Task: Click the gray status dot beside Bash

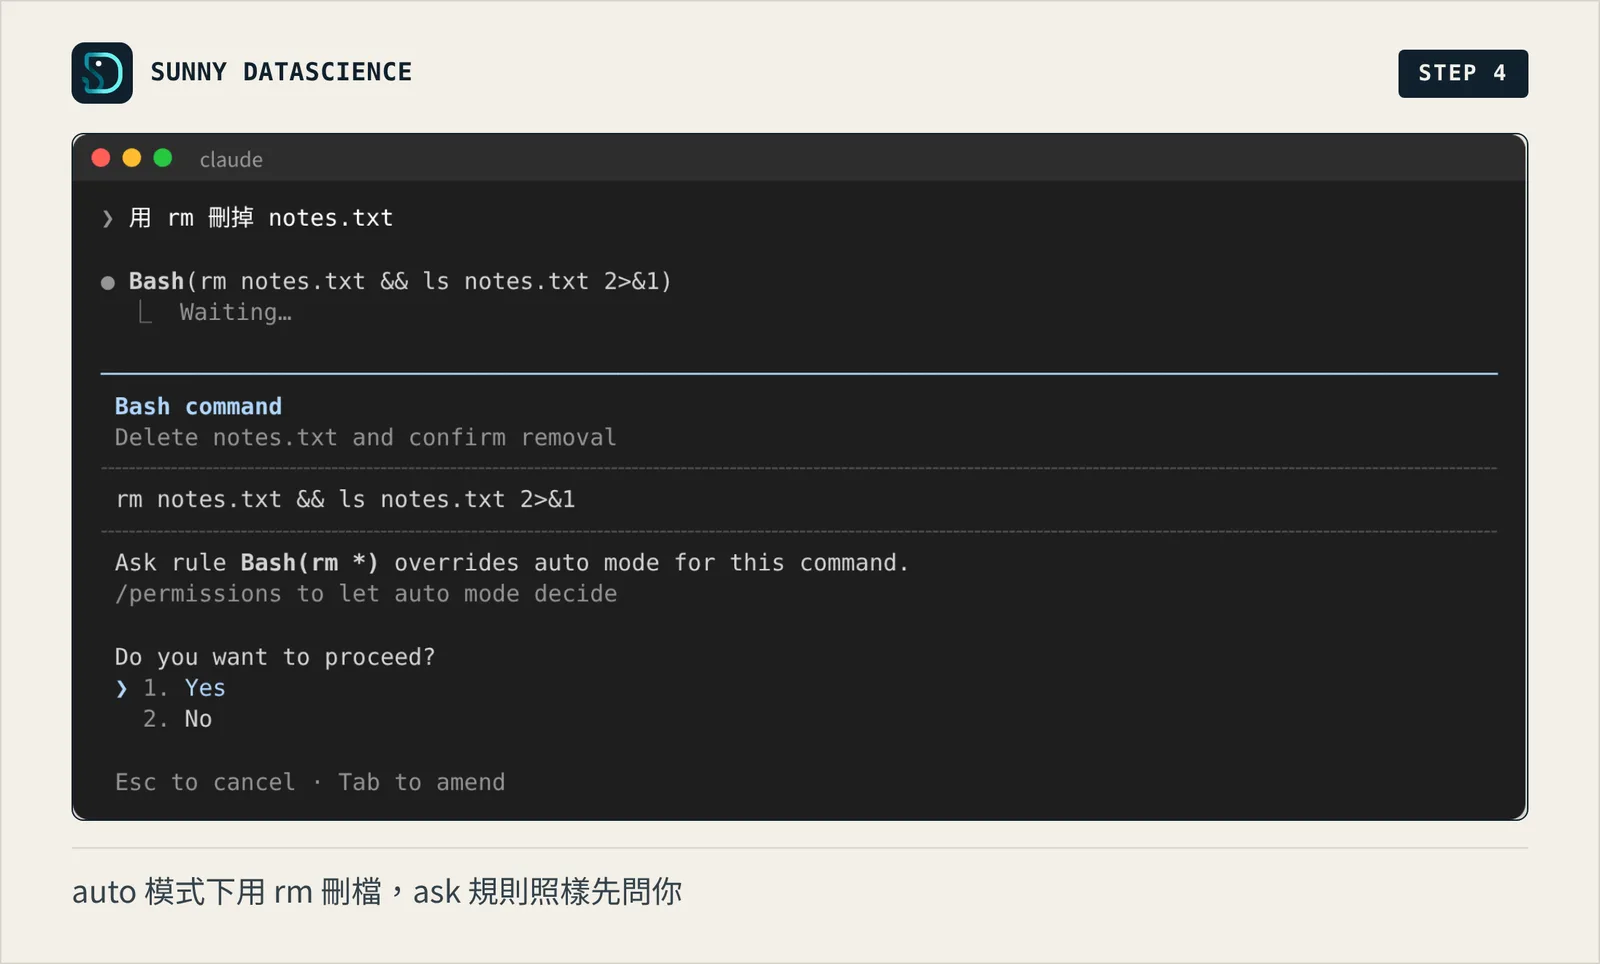Action: tap(108, 283)
